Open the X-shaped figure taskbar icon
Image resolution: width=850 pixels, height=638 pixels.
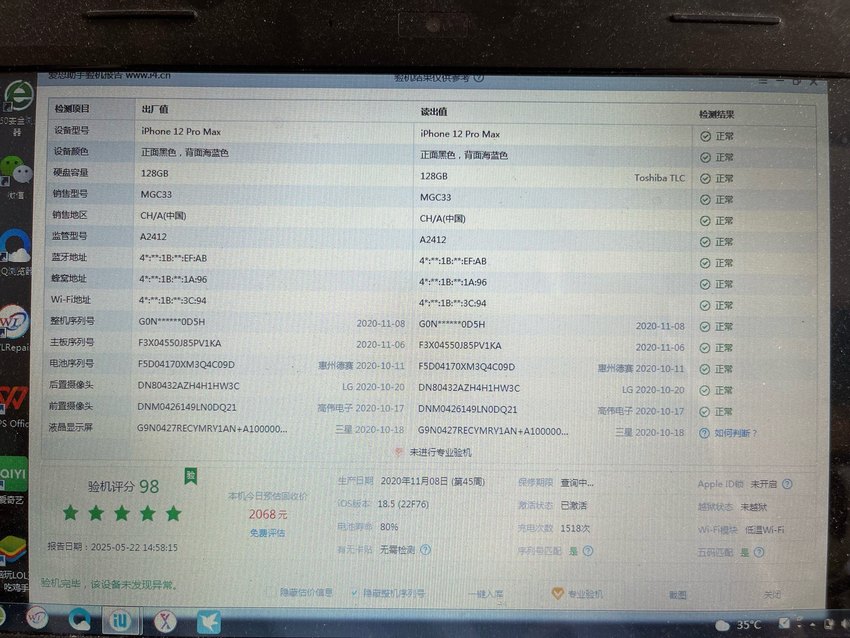pyautogui.click(x=165, y=621)
